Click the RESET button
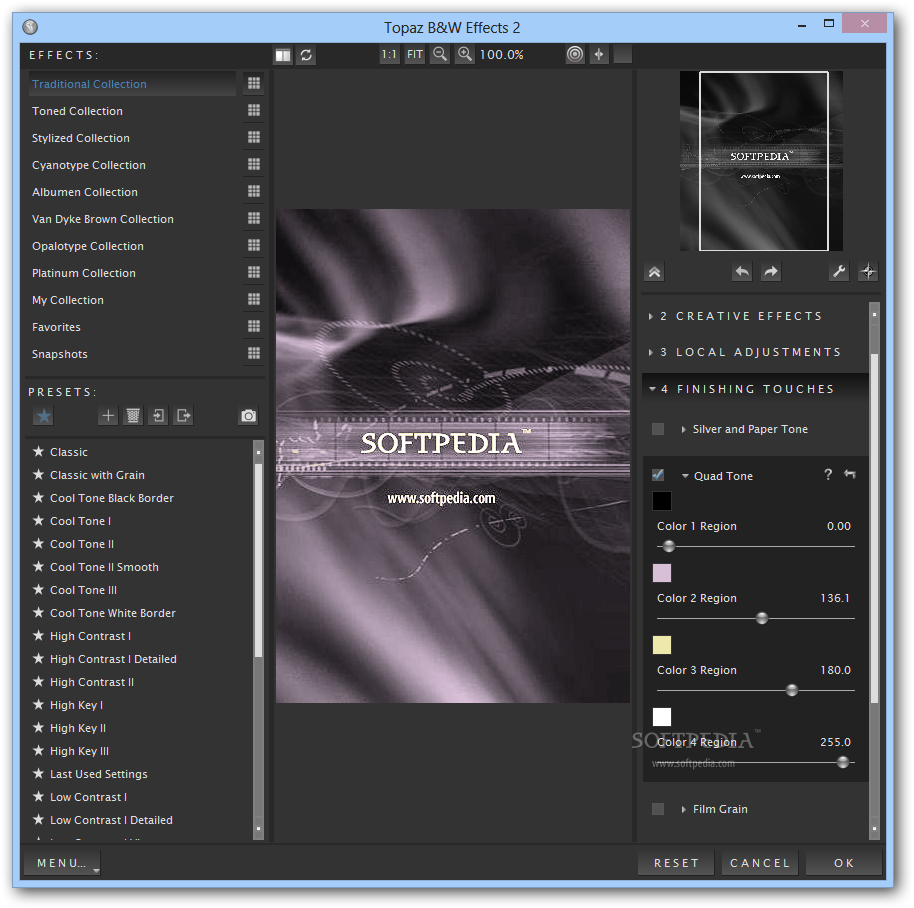914x908 pixels. point(676,863)
